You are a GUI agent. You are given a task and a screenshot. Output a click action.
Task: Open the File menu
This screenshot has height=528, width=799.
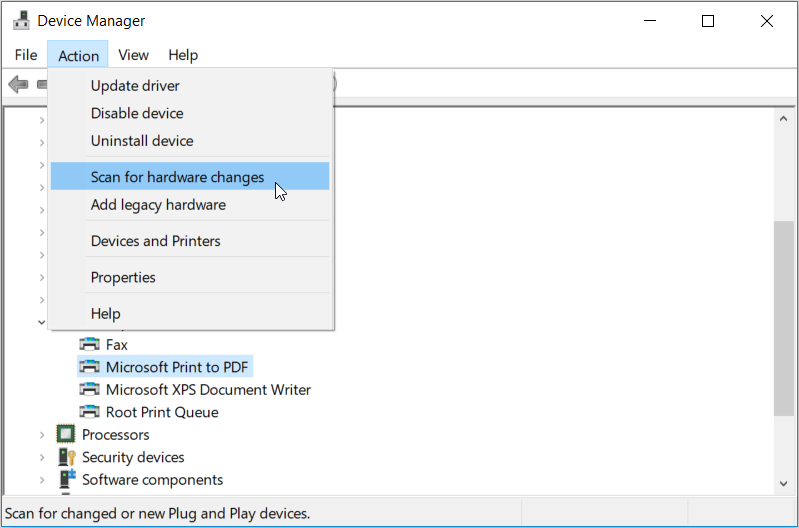(x=26, y=55)
